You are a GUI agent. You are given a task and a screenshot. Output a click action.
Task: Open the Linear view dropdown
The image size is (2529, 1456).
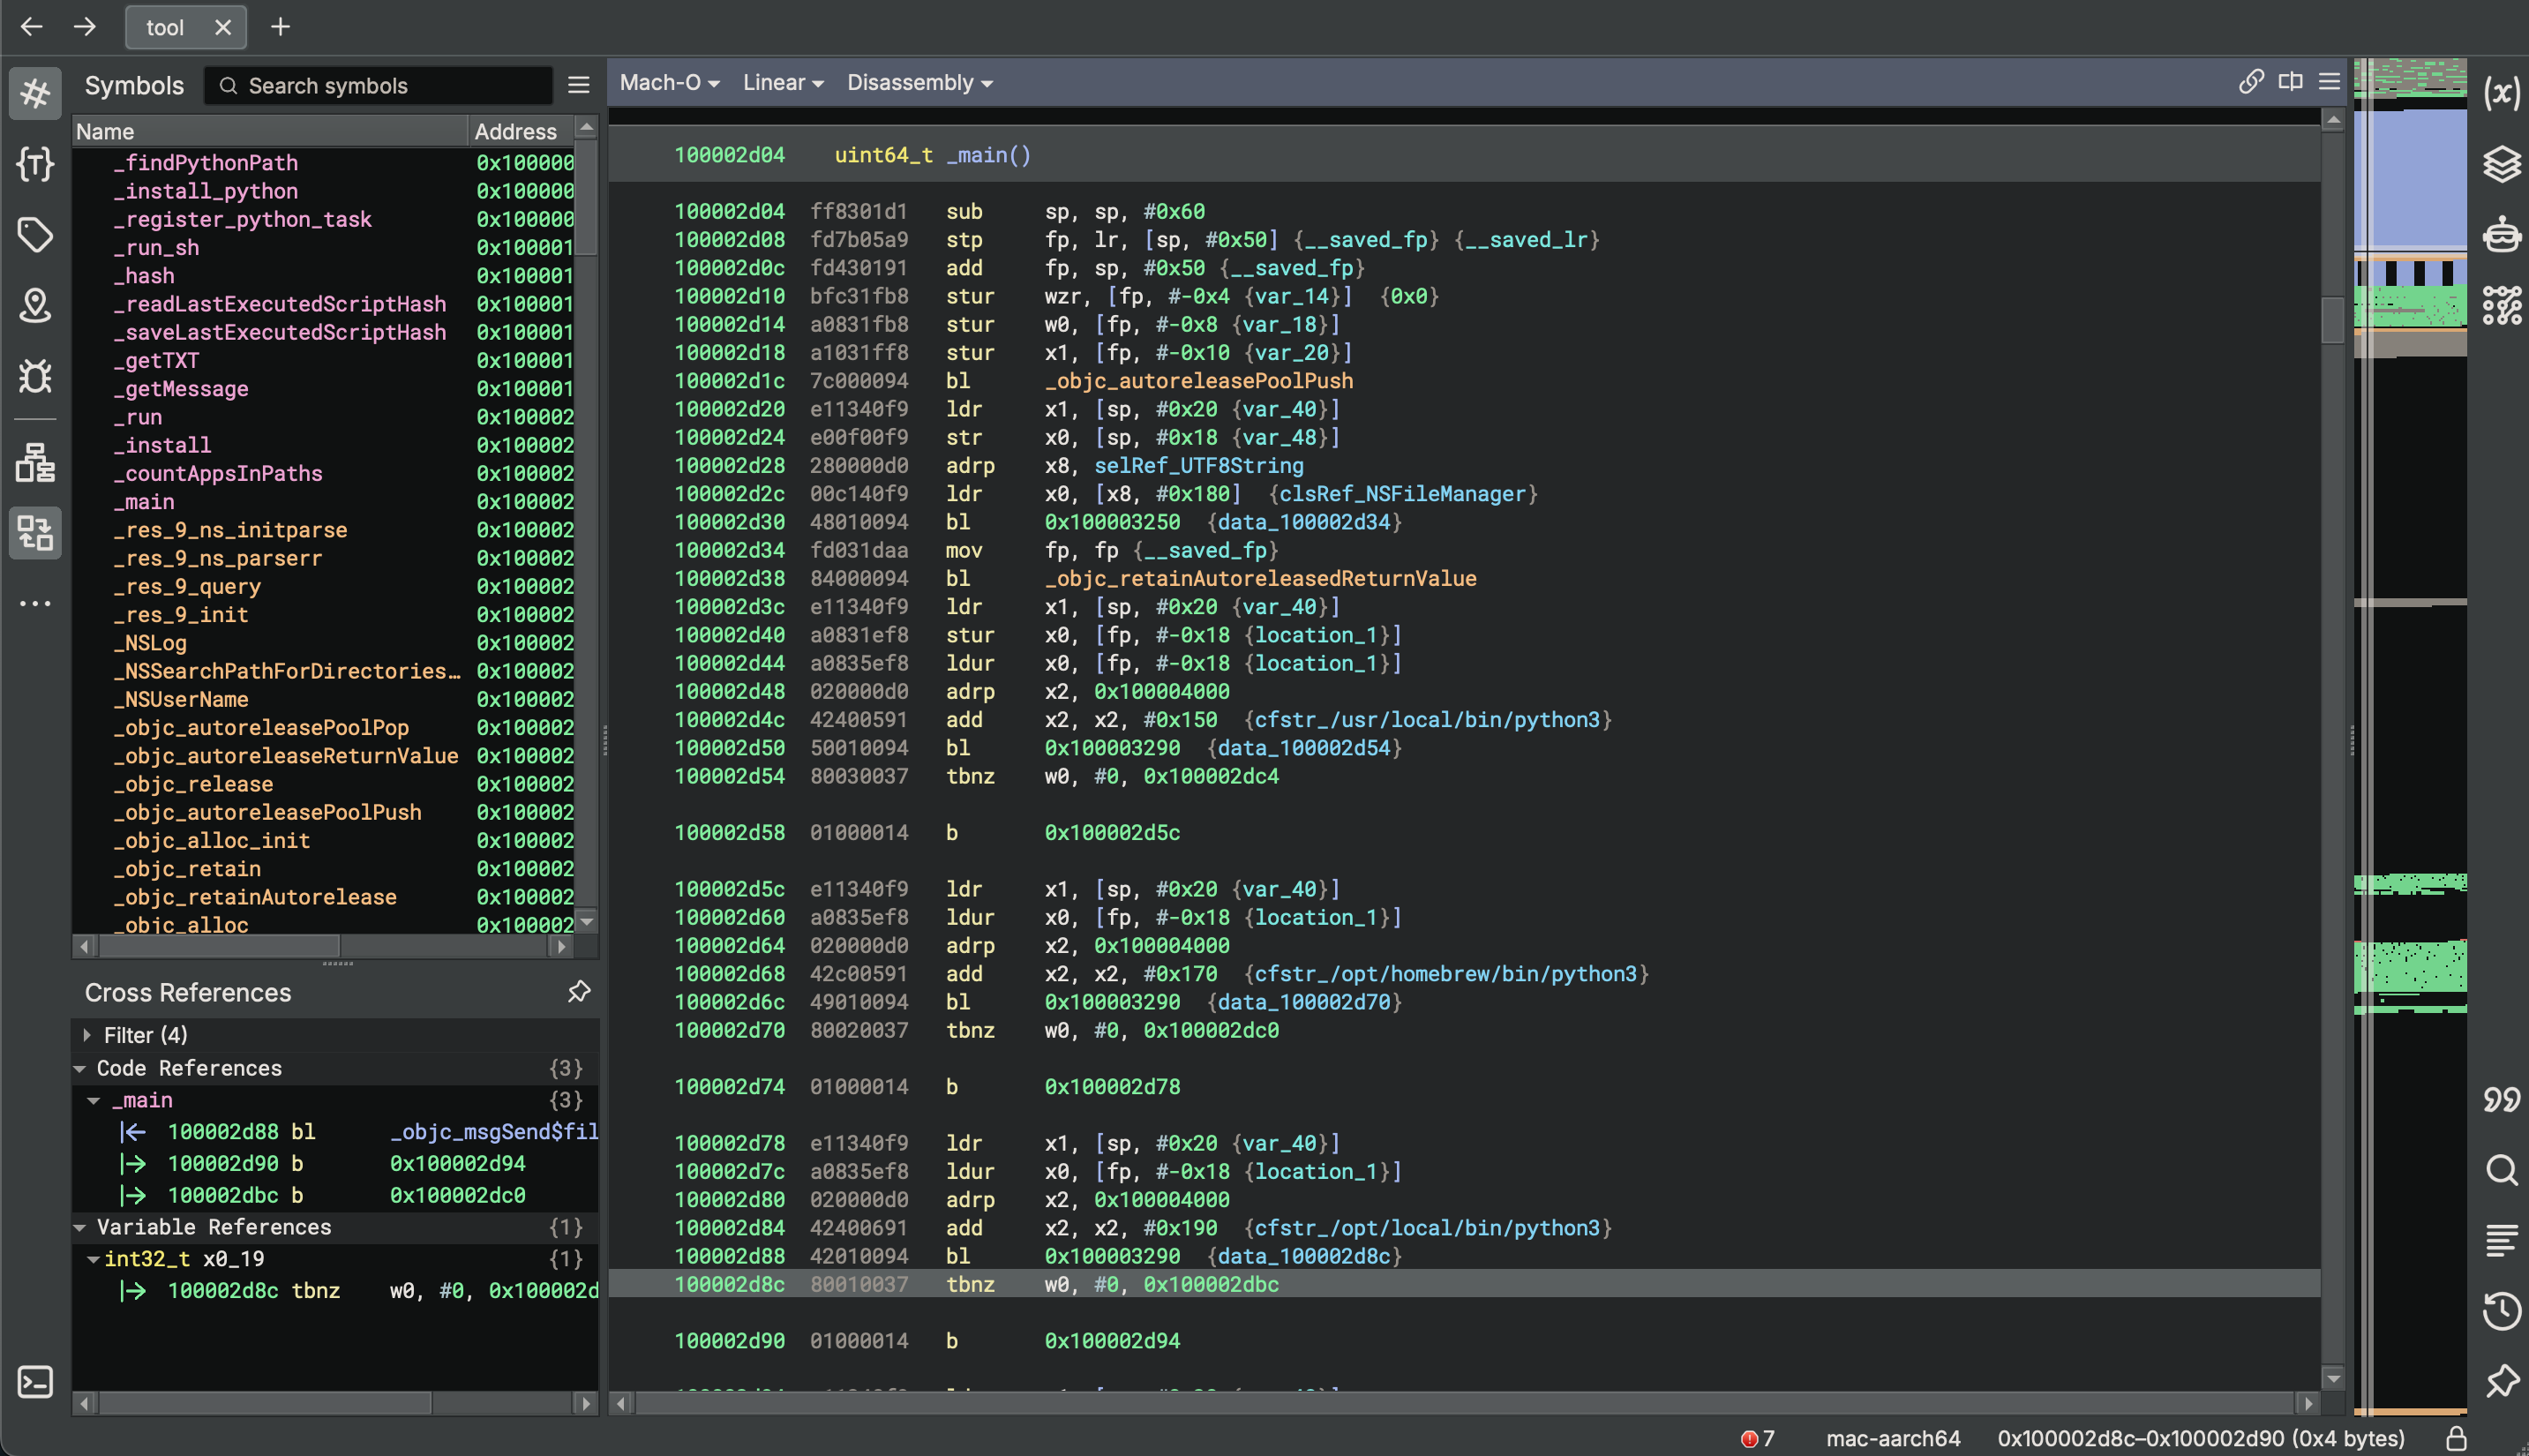tap(783, 83)
